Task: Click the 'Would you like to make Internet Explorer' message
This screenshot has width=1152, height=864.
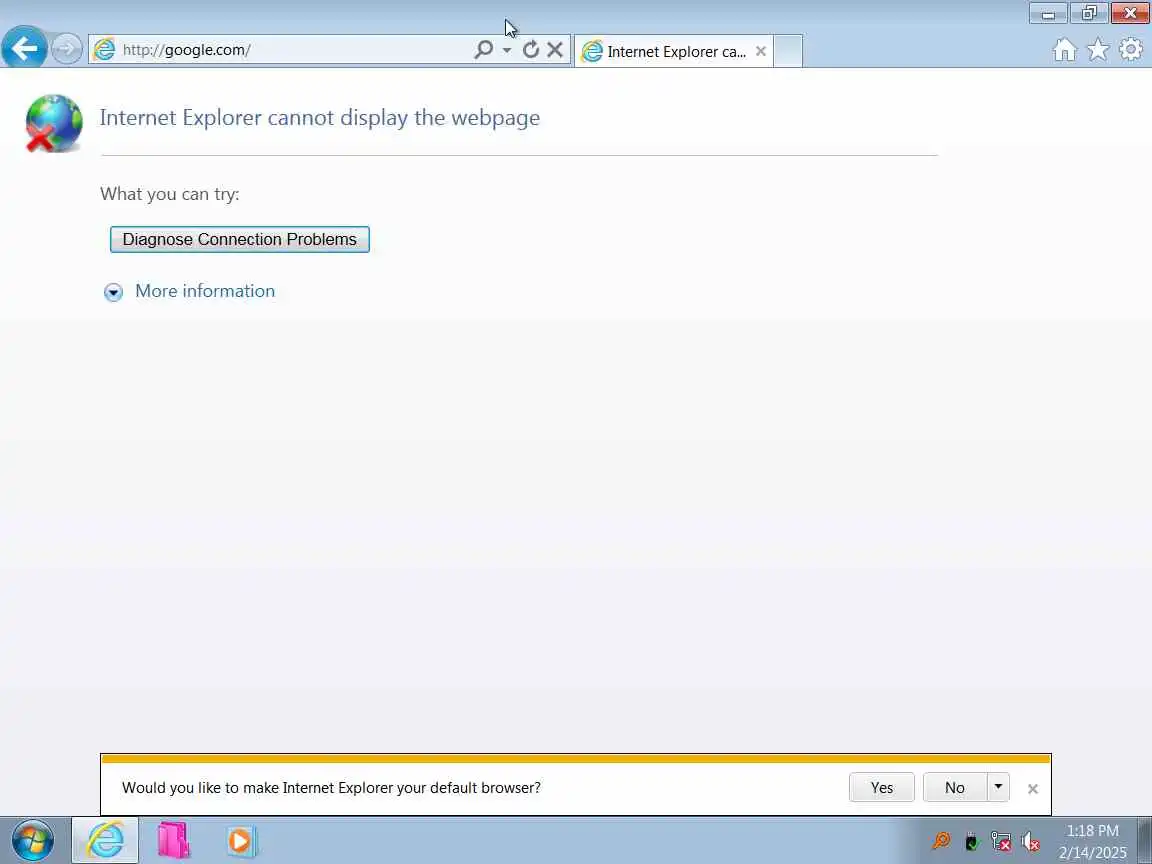Action: tap(331, 788)
